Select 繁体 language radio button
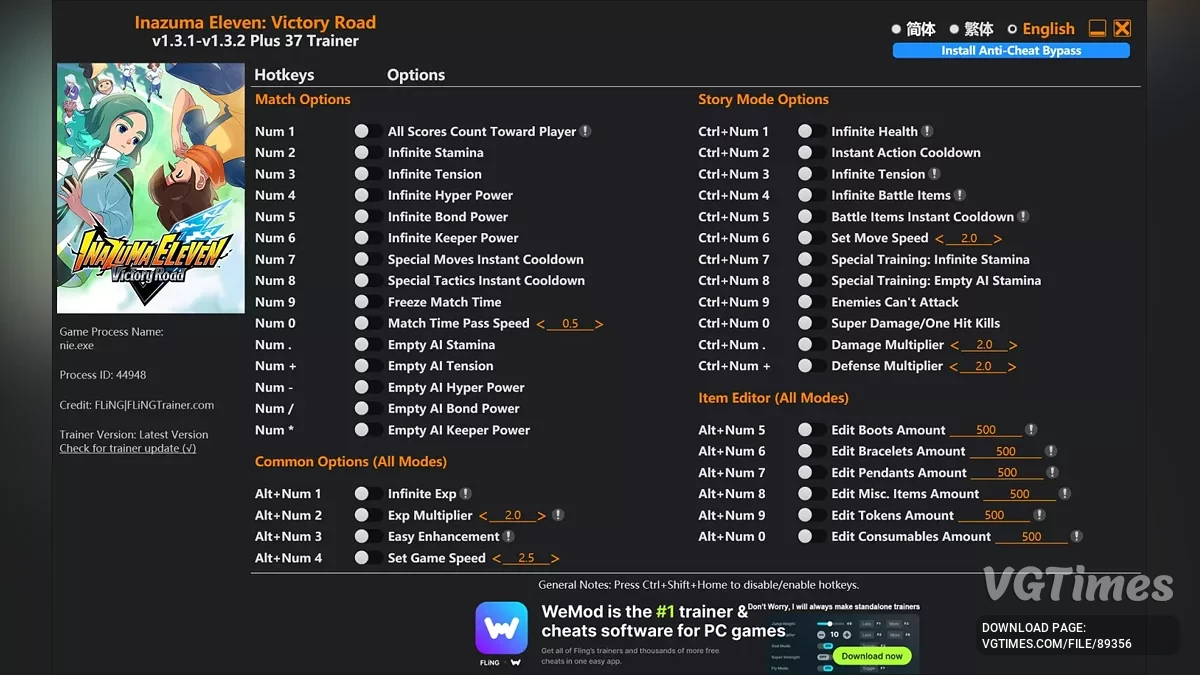 [x=954, y=29]
